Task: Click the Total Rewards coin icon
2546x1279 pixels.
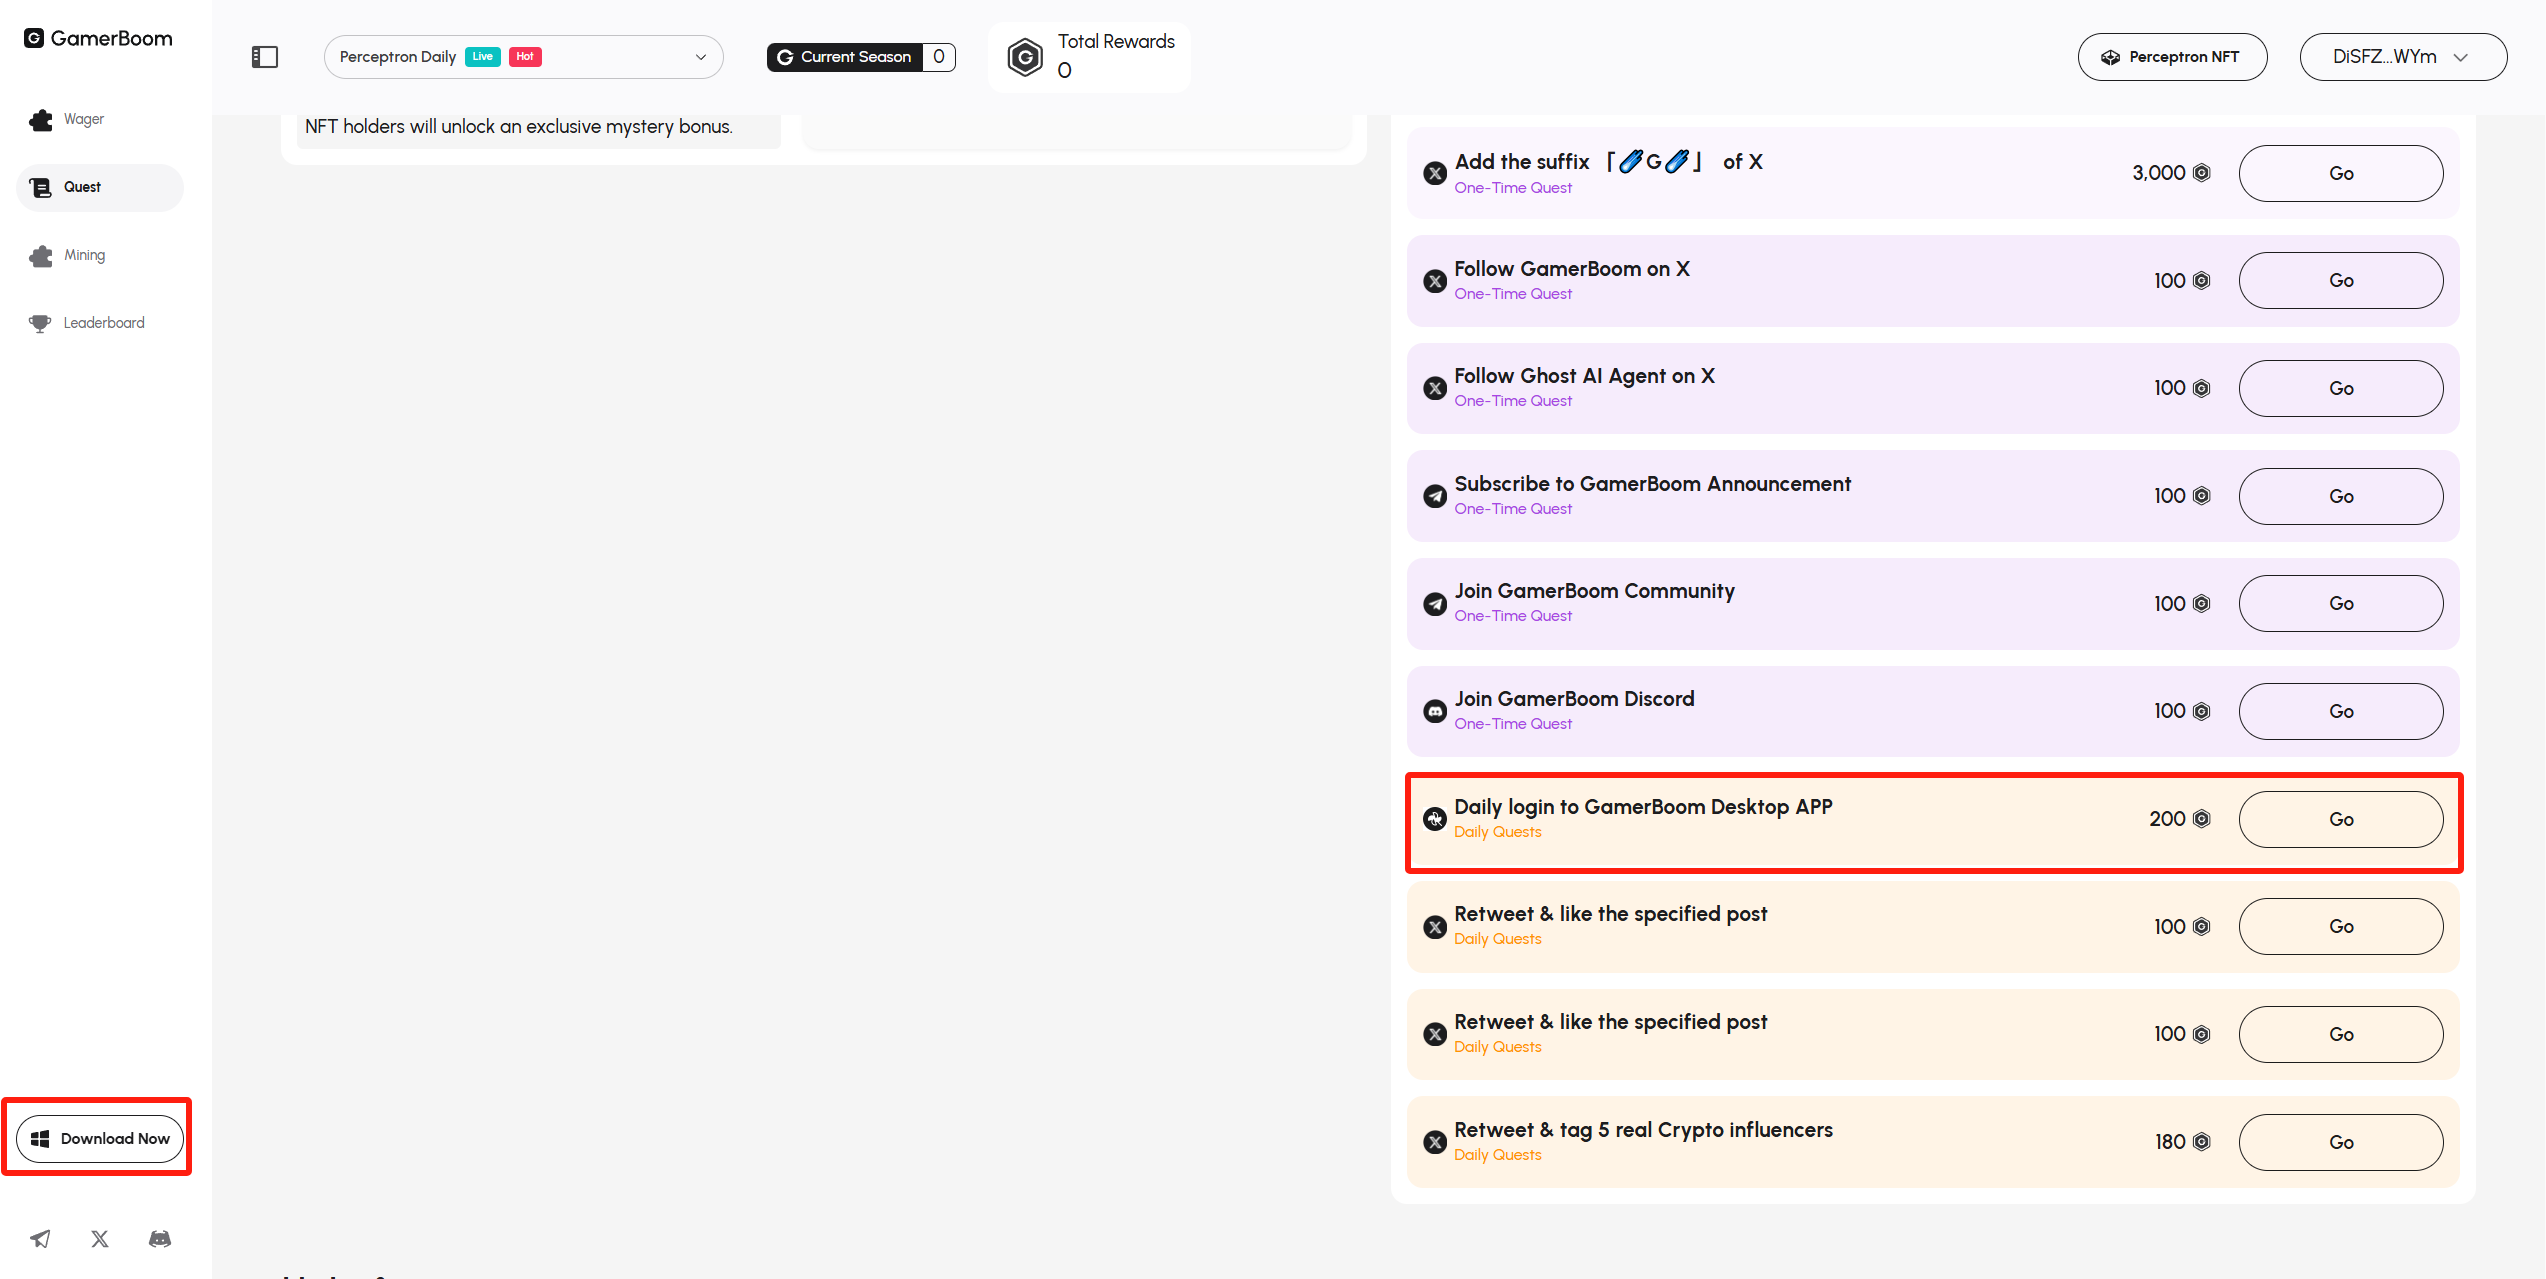Action: tap(1025, 57)
